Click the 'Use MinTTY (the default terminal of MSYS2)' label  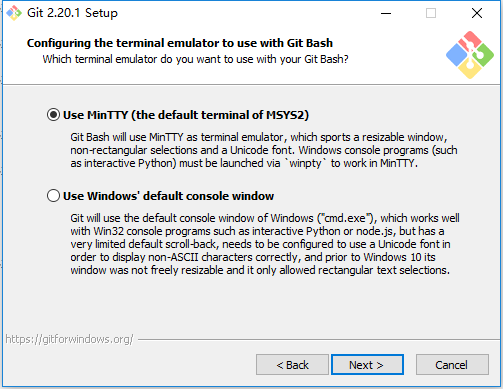pos(186,115)
